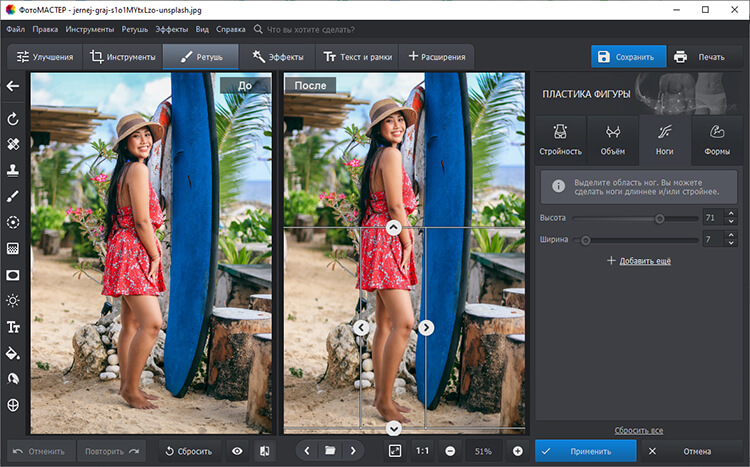Click the up arrow handle on selection
Image resolution: width=750 pixels, height=467 pixels.
[x=393, y=228]
